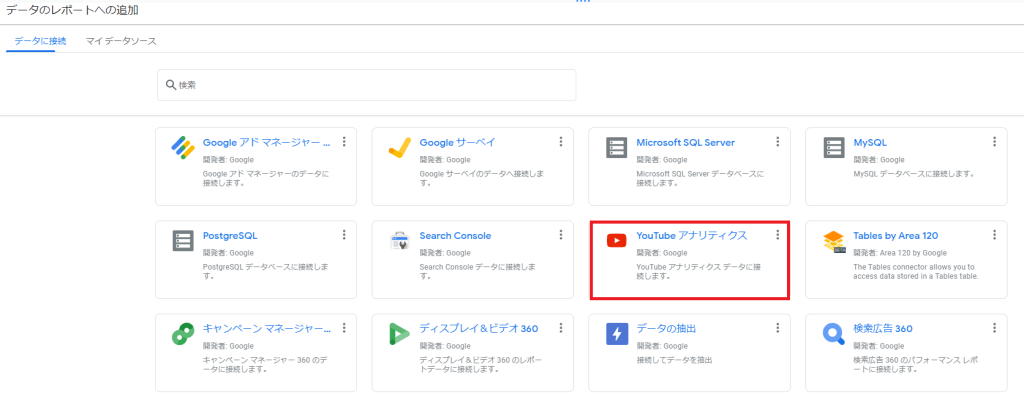Open the Microsoft SQL Server connector title
1024x397 pixels.
click(x=686, y=142)
